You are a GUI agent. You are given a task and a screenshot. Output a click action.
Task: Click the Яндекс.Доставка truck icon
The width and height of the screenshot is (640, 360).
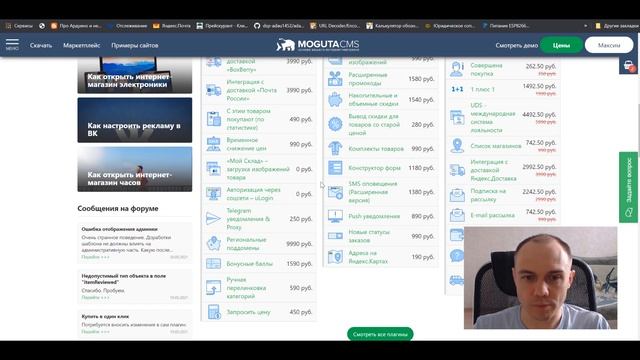point(457,170)
